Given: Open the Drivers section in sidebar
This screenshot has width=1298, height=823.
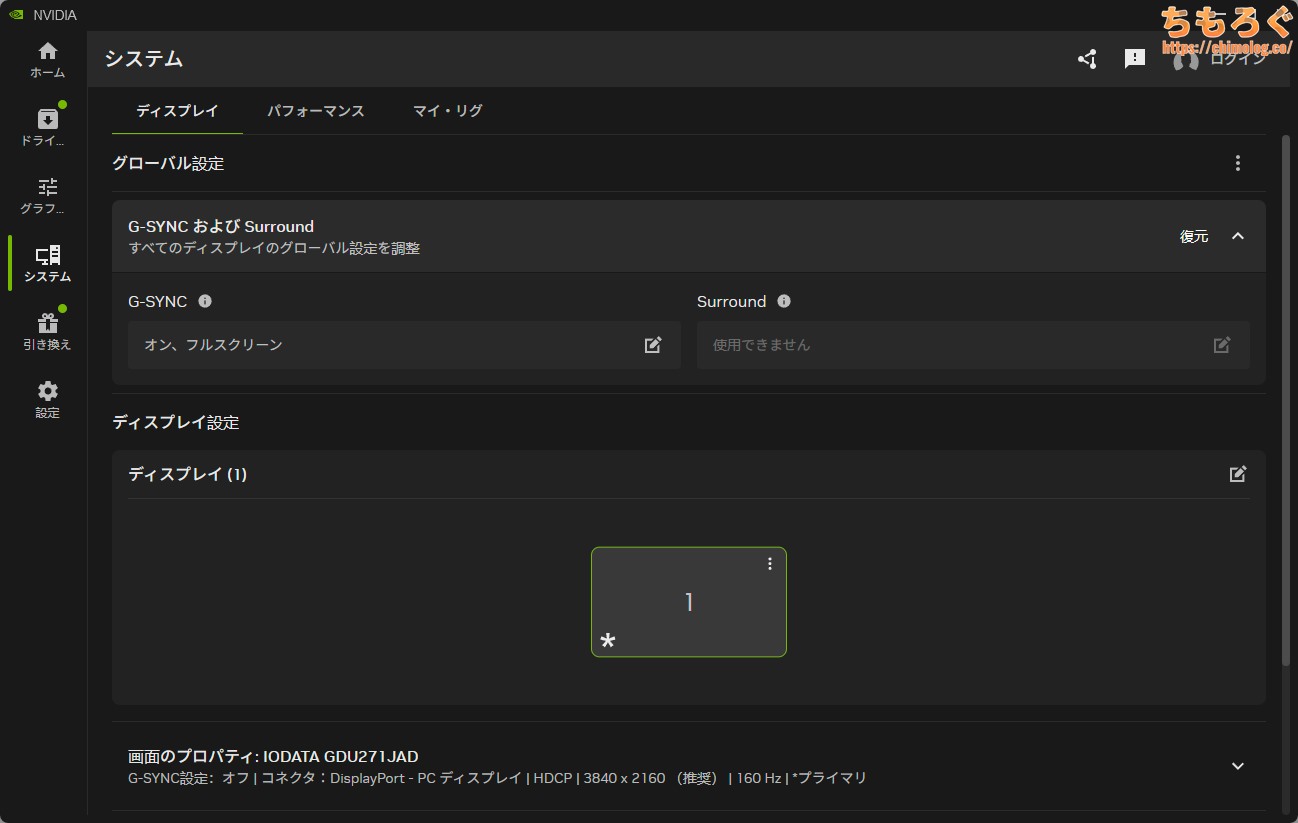Looking at the screenshot, I should click(x=47, y=127).
